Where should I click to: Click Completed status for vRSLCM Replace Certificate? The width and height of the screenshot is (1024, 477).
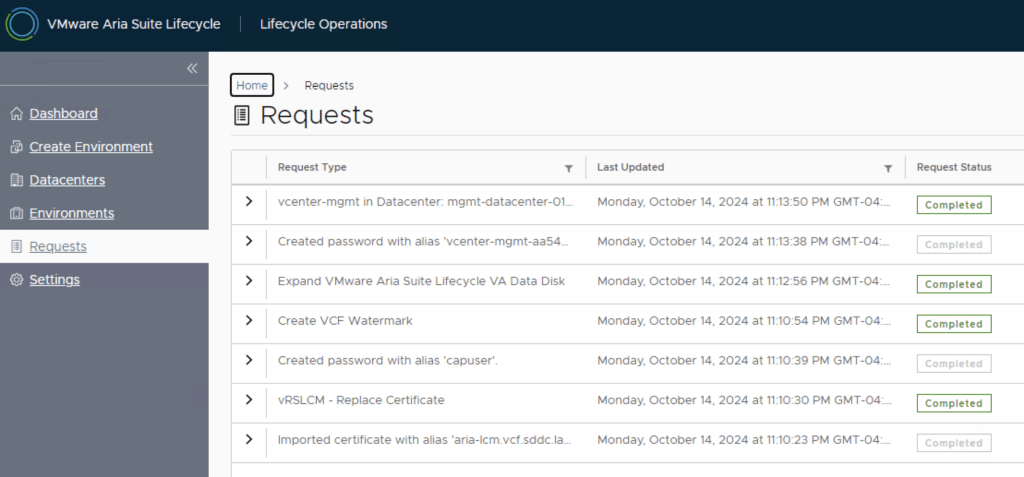pos(953,403)
